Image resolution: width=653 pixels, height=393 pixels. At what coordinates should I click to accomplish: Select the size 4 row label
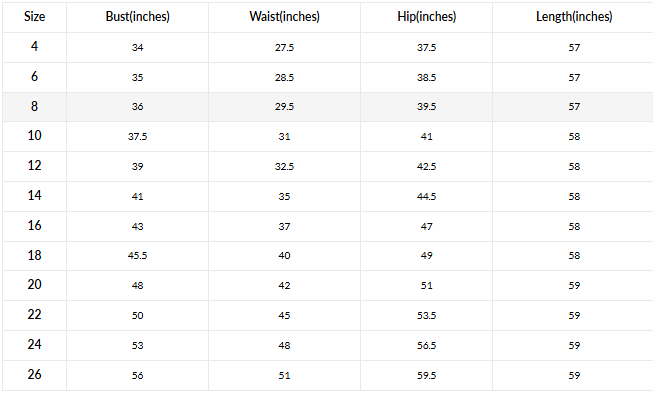click(x=34, y=46)
